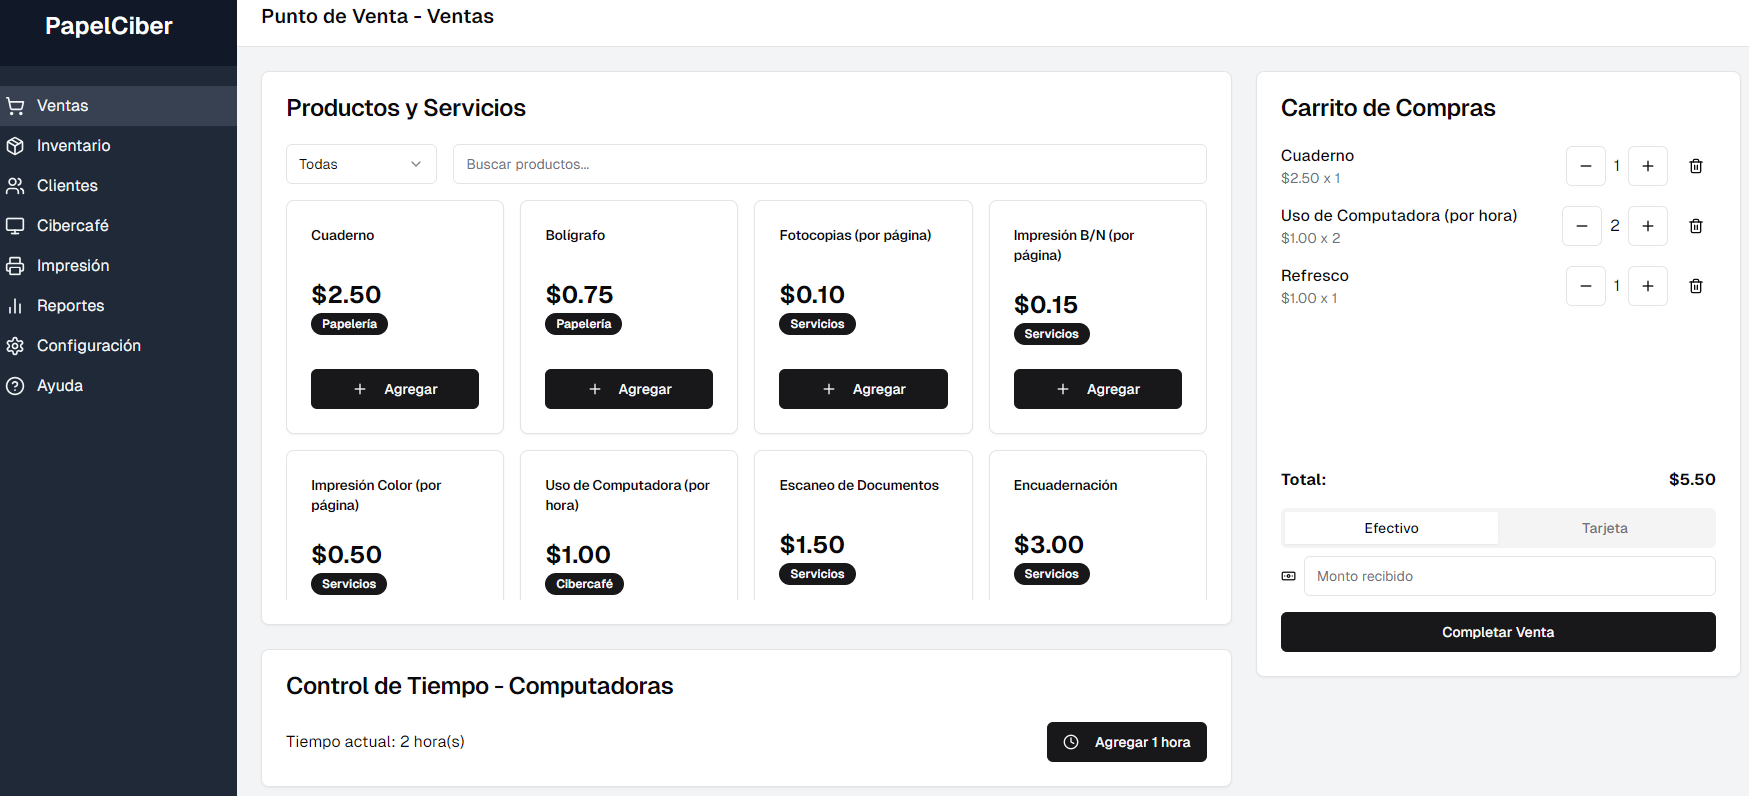The image size is (1749, 796).
Task: Delete Refresco from cart with trash icon
Action: 1696,286
